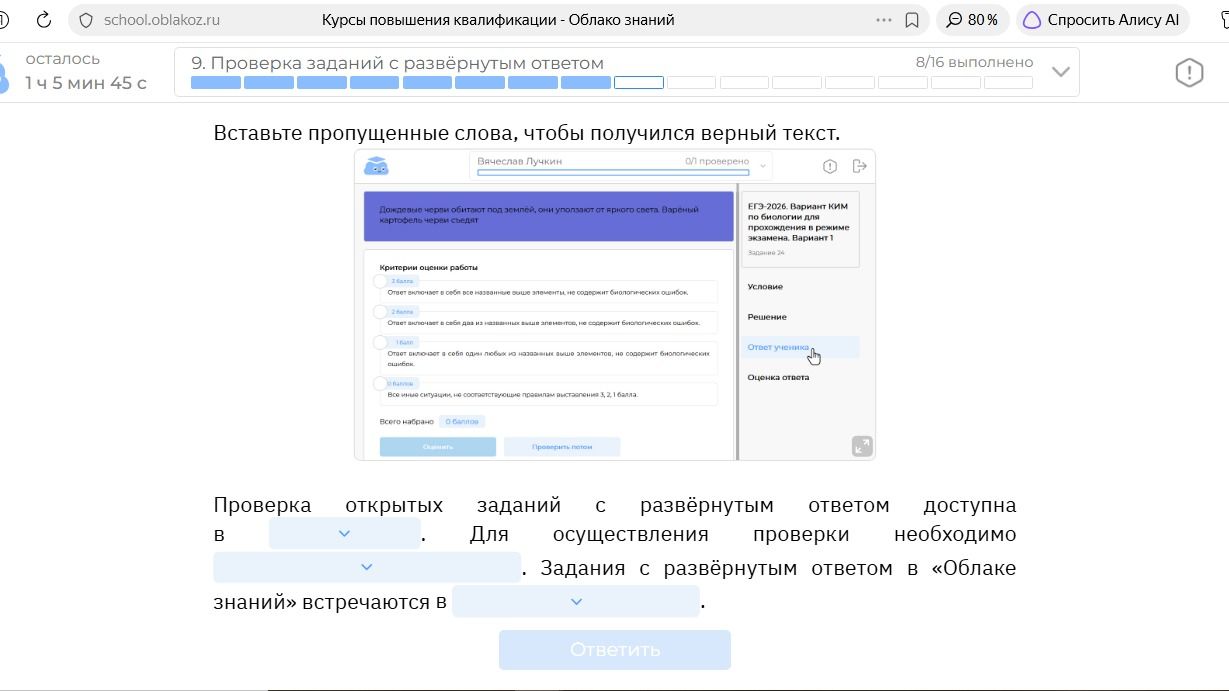
Task: Open the dropdown after встречаются в
Action: point(575,602)
